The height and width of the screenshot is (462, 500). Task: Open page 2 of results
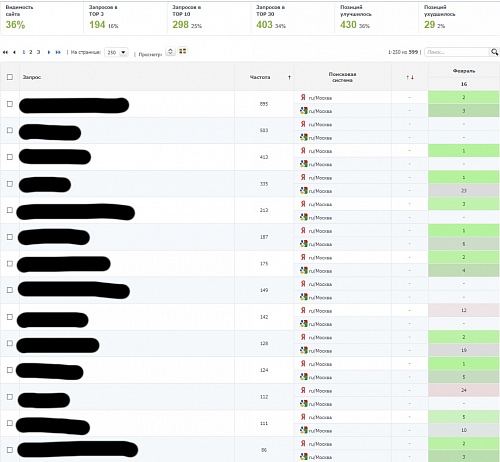point(31,52)
